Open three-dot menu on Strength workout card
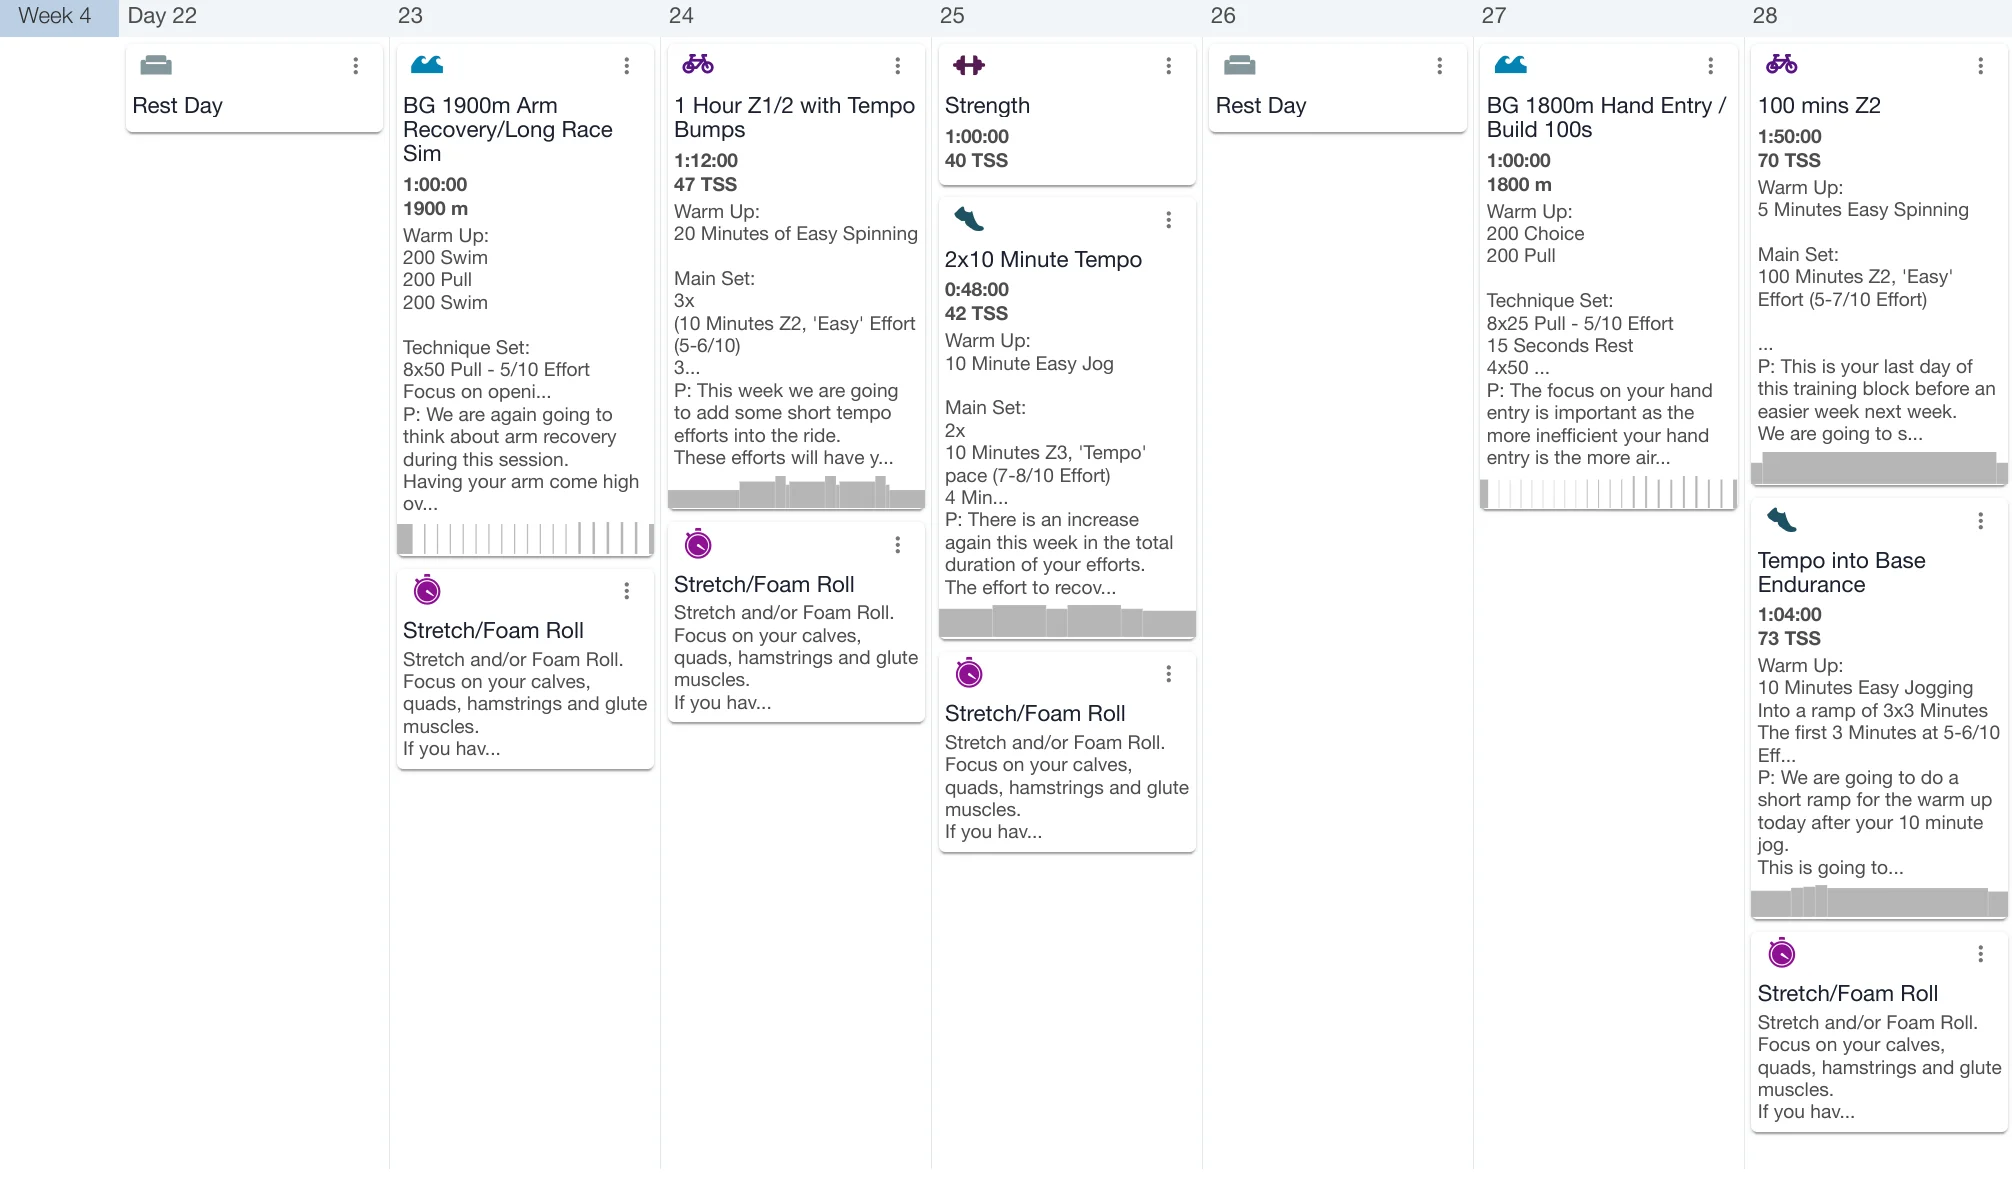The height and width of the screenshot is (1180, 2012). coord(1168,66)
